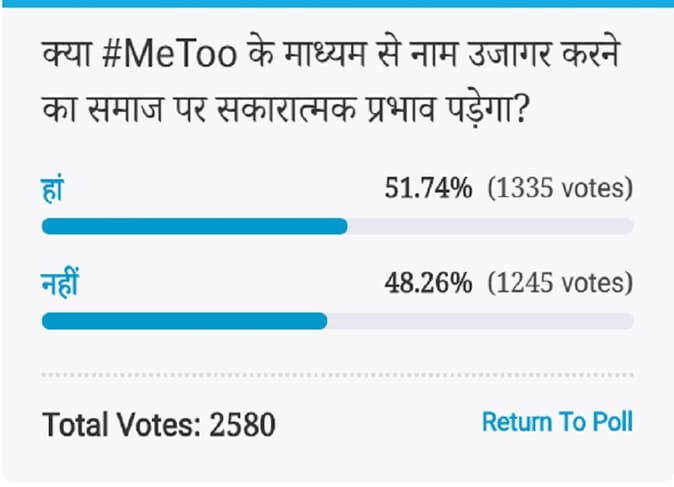Image resolution: width=674 pixels, height=487 pixels.
Task: Click the blue header strip at top
Action: point(337,3)
